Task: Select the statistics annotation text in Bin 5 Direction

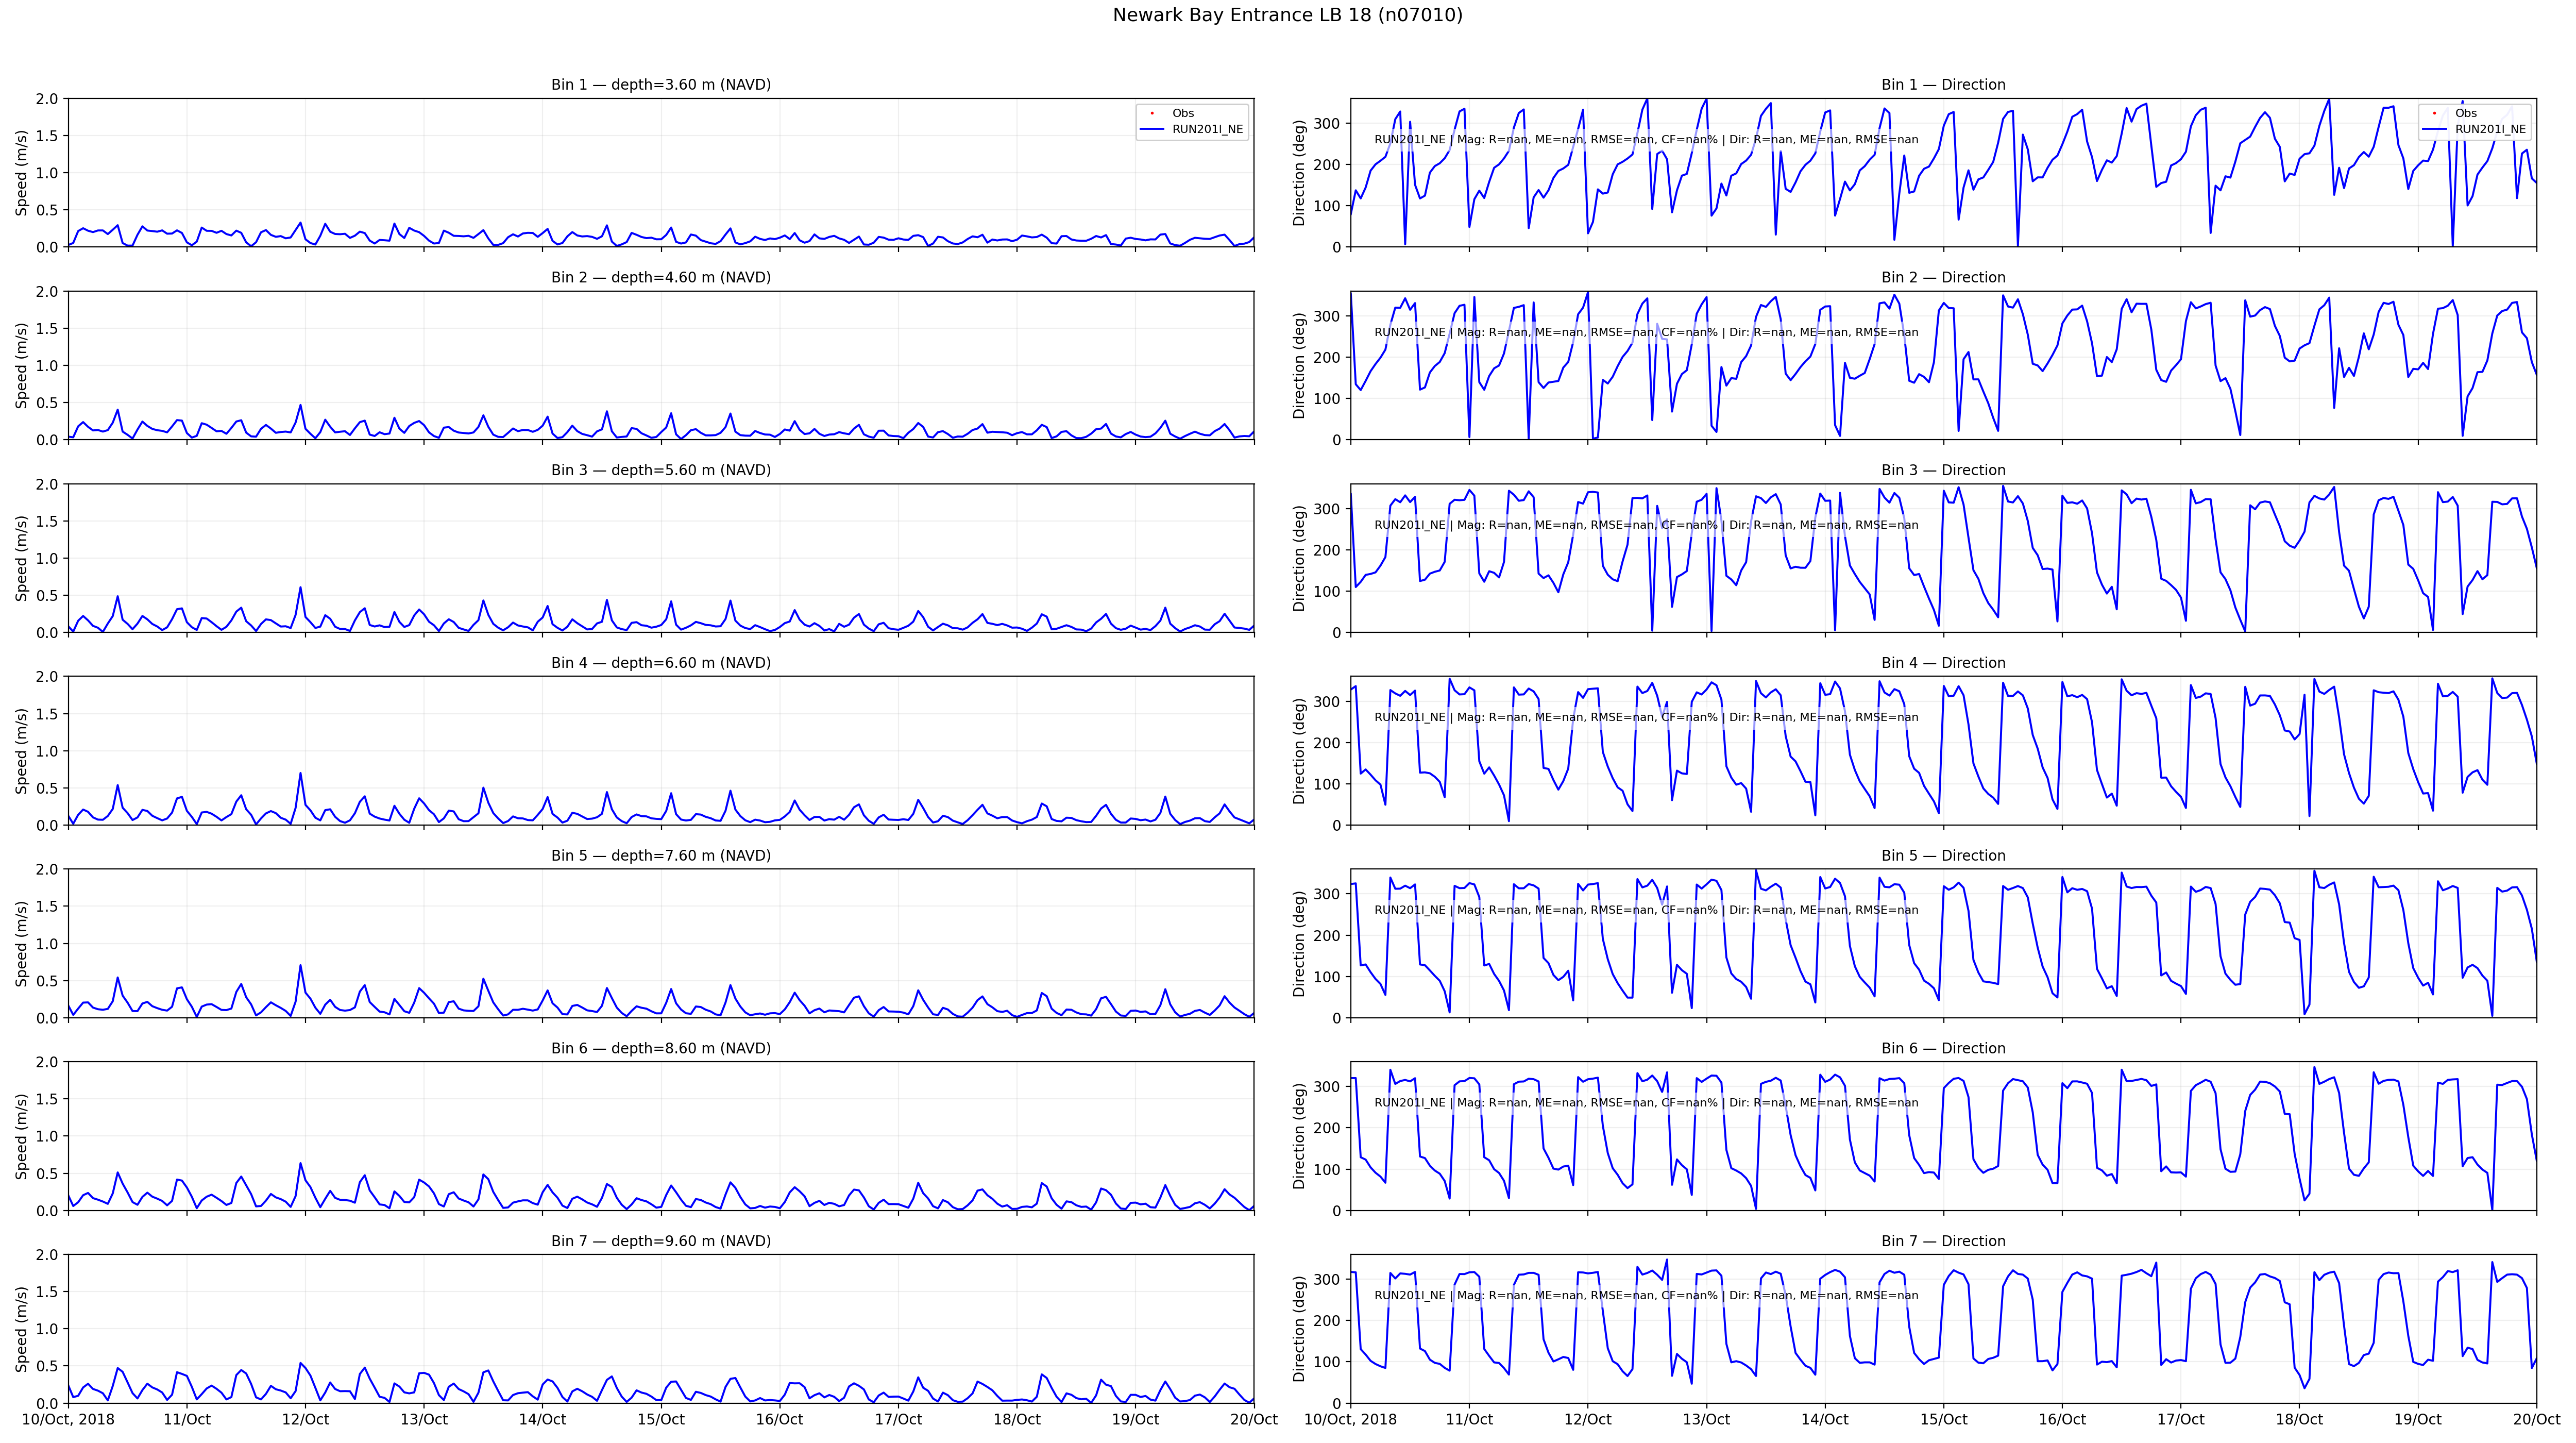Action: [x=1646, y=911]
